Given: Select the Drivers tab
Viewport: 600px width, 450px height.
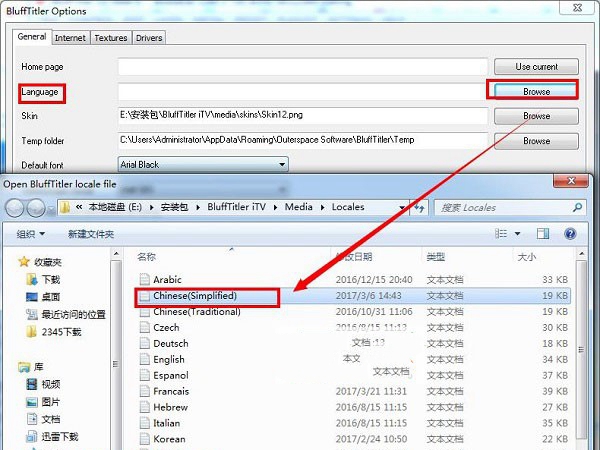Looking at the screenshot, I should [149, 38].
